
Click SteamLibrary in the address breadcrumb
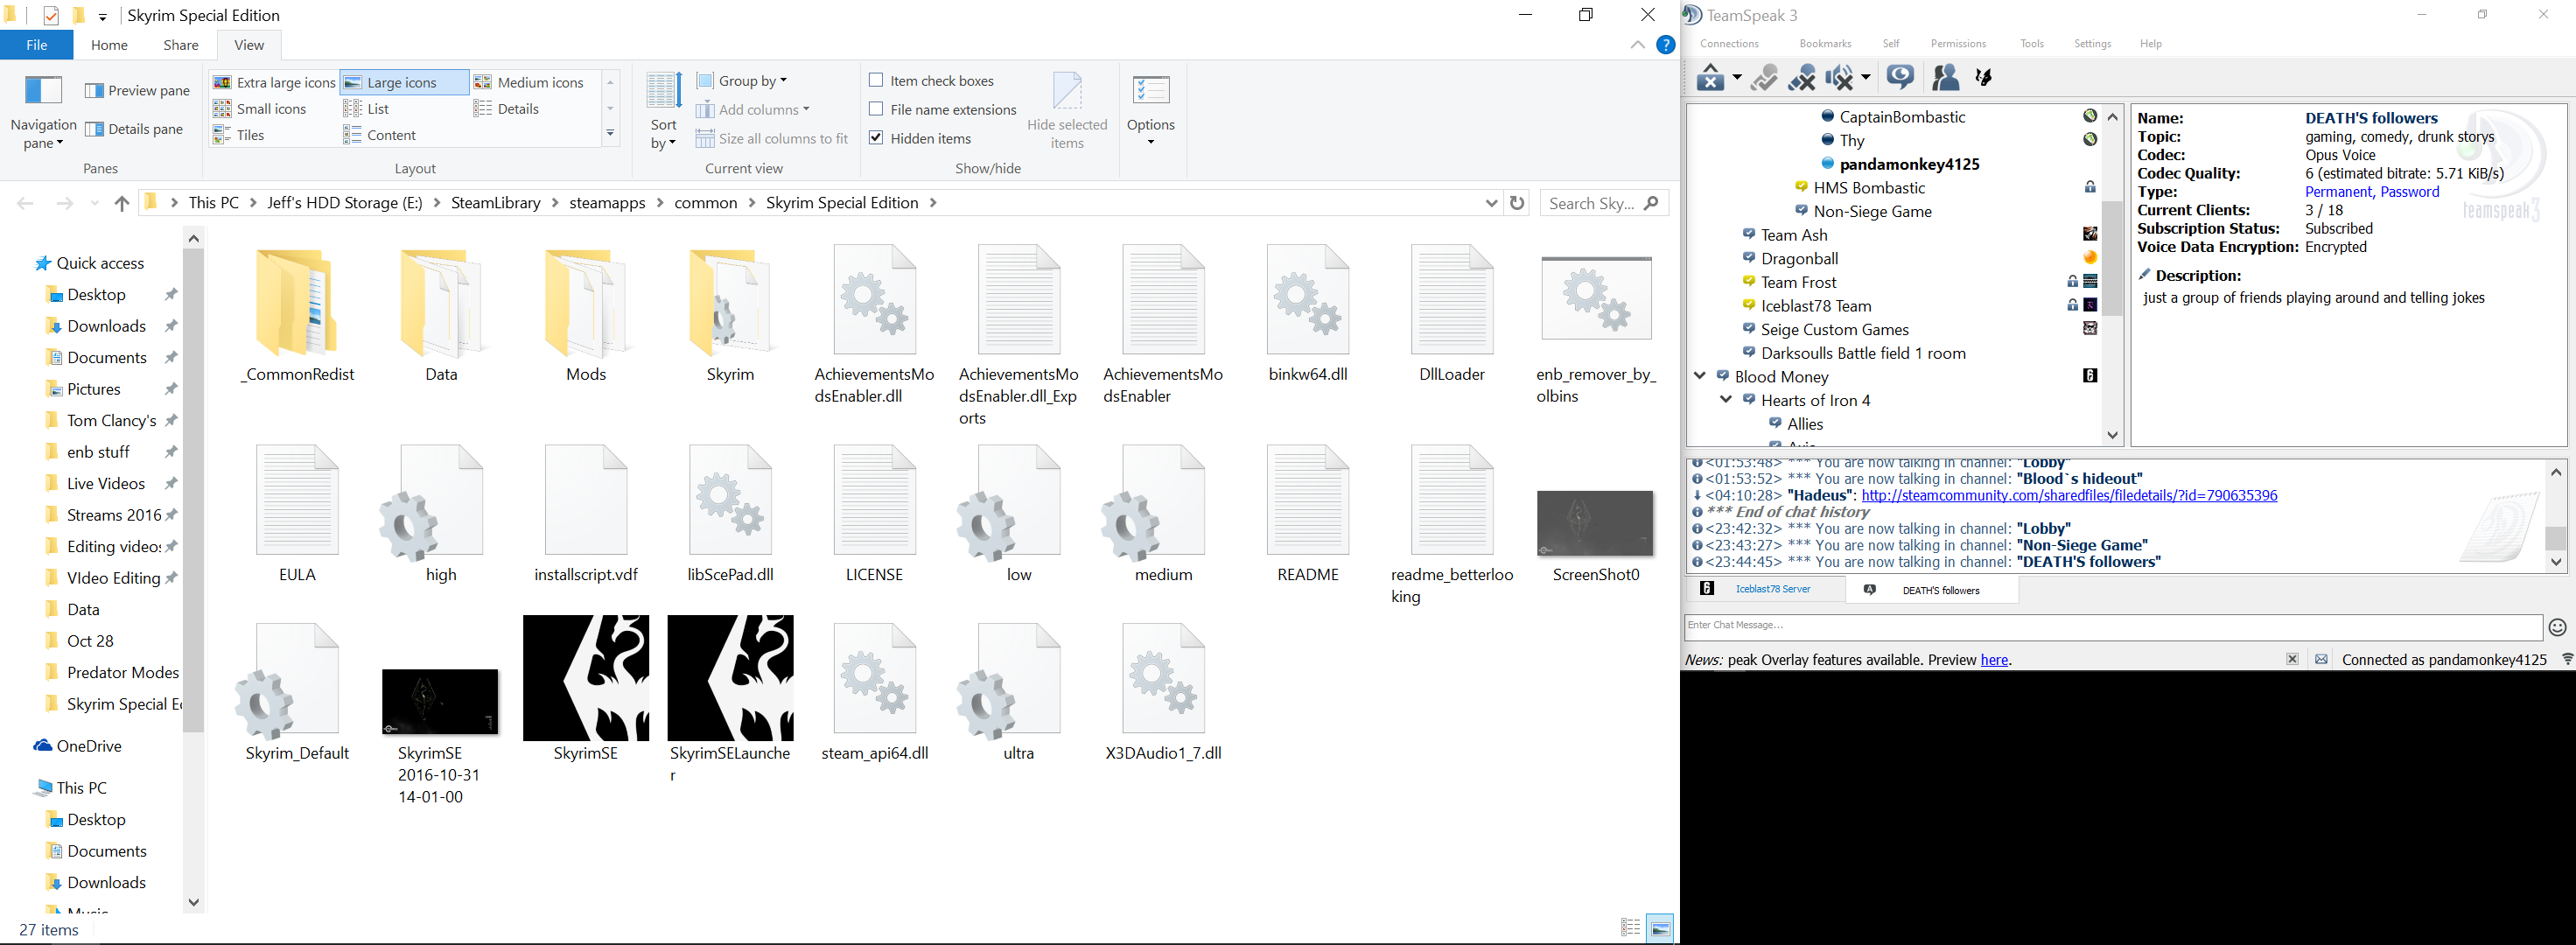point(495,203)
